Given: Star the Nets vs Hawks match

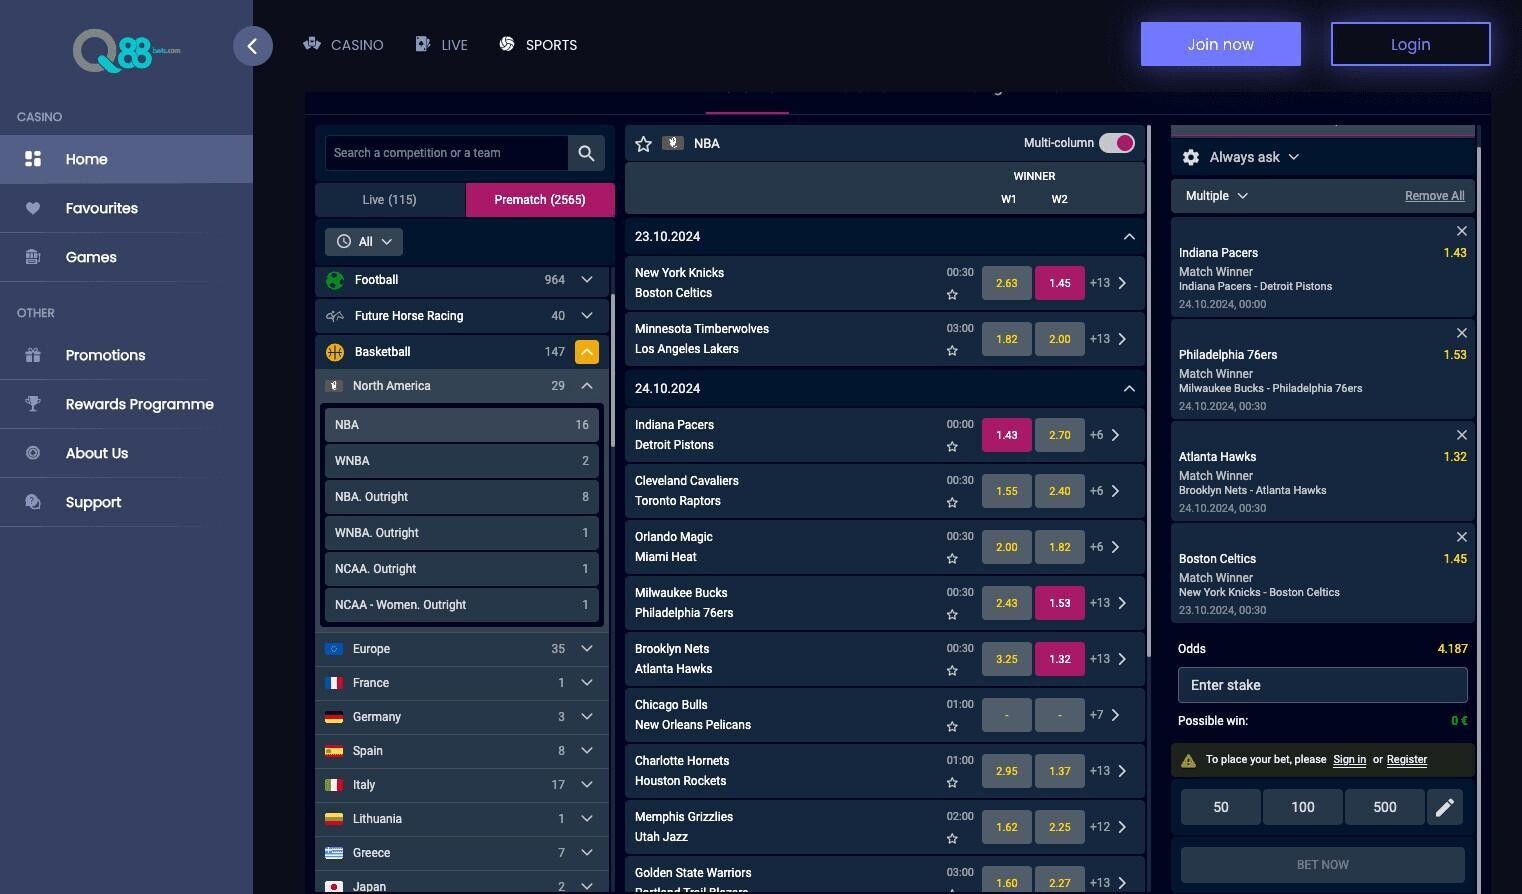Looking at the screenshot, I should tap(952, 670).
